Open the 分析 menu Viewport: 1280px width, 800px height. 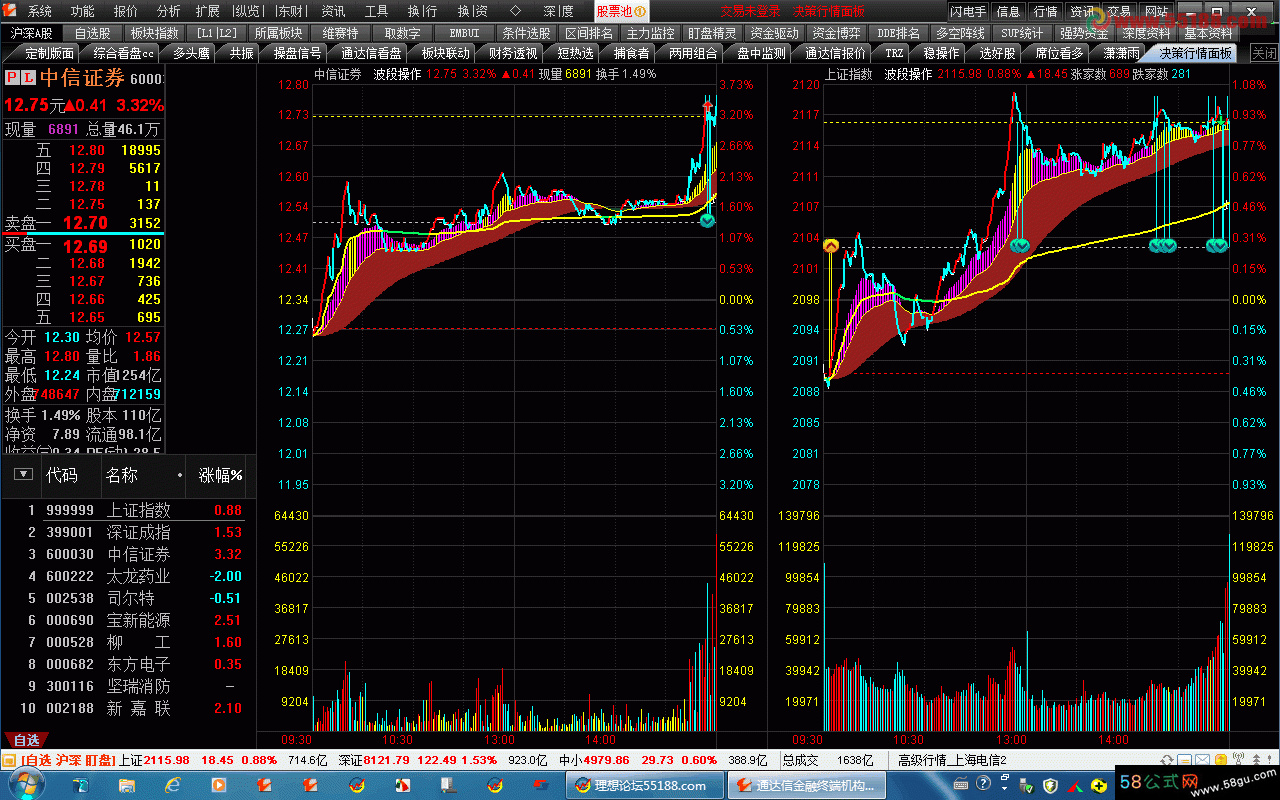coord(169,11)
